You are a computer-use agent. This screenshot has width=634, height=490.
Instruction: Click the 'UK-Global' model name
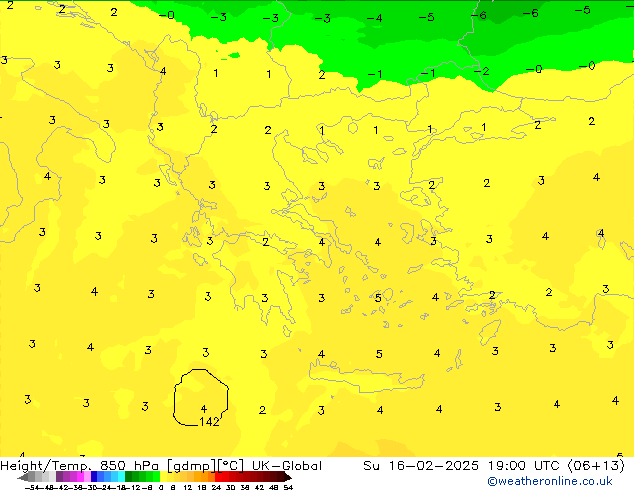(x=287, y=466)
